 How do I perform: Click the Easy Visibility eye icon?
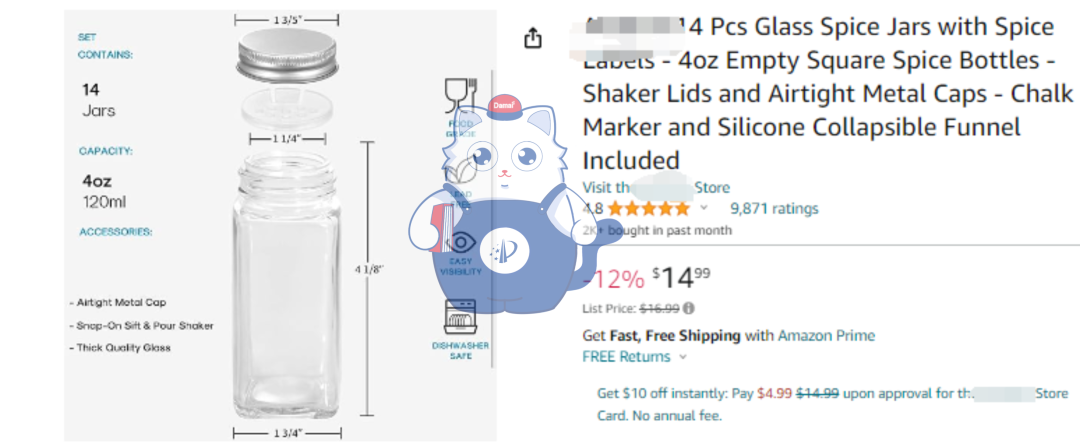pos(462,243)
